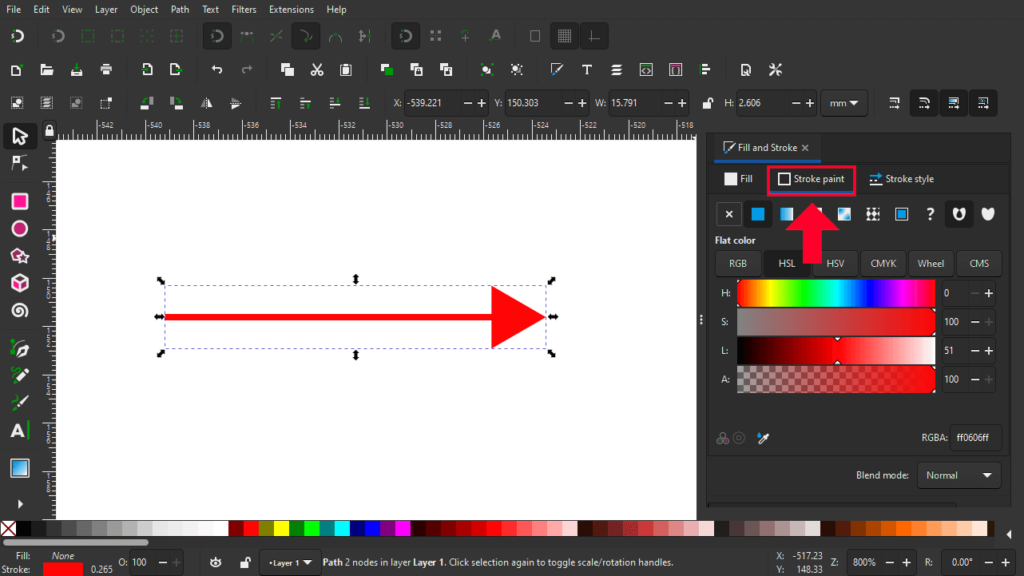Select the Node edit tool
This screenshot has height=576, width=1024.
point(20,163)
